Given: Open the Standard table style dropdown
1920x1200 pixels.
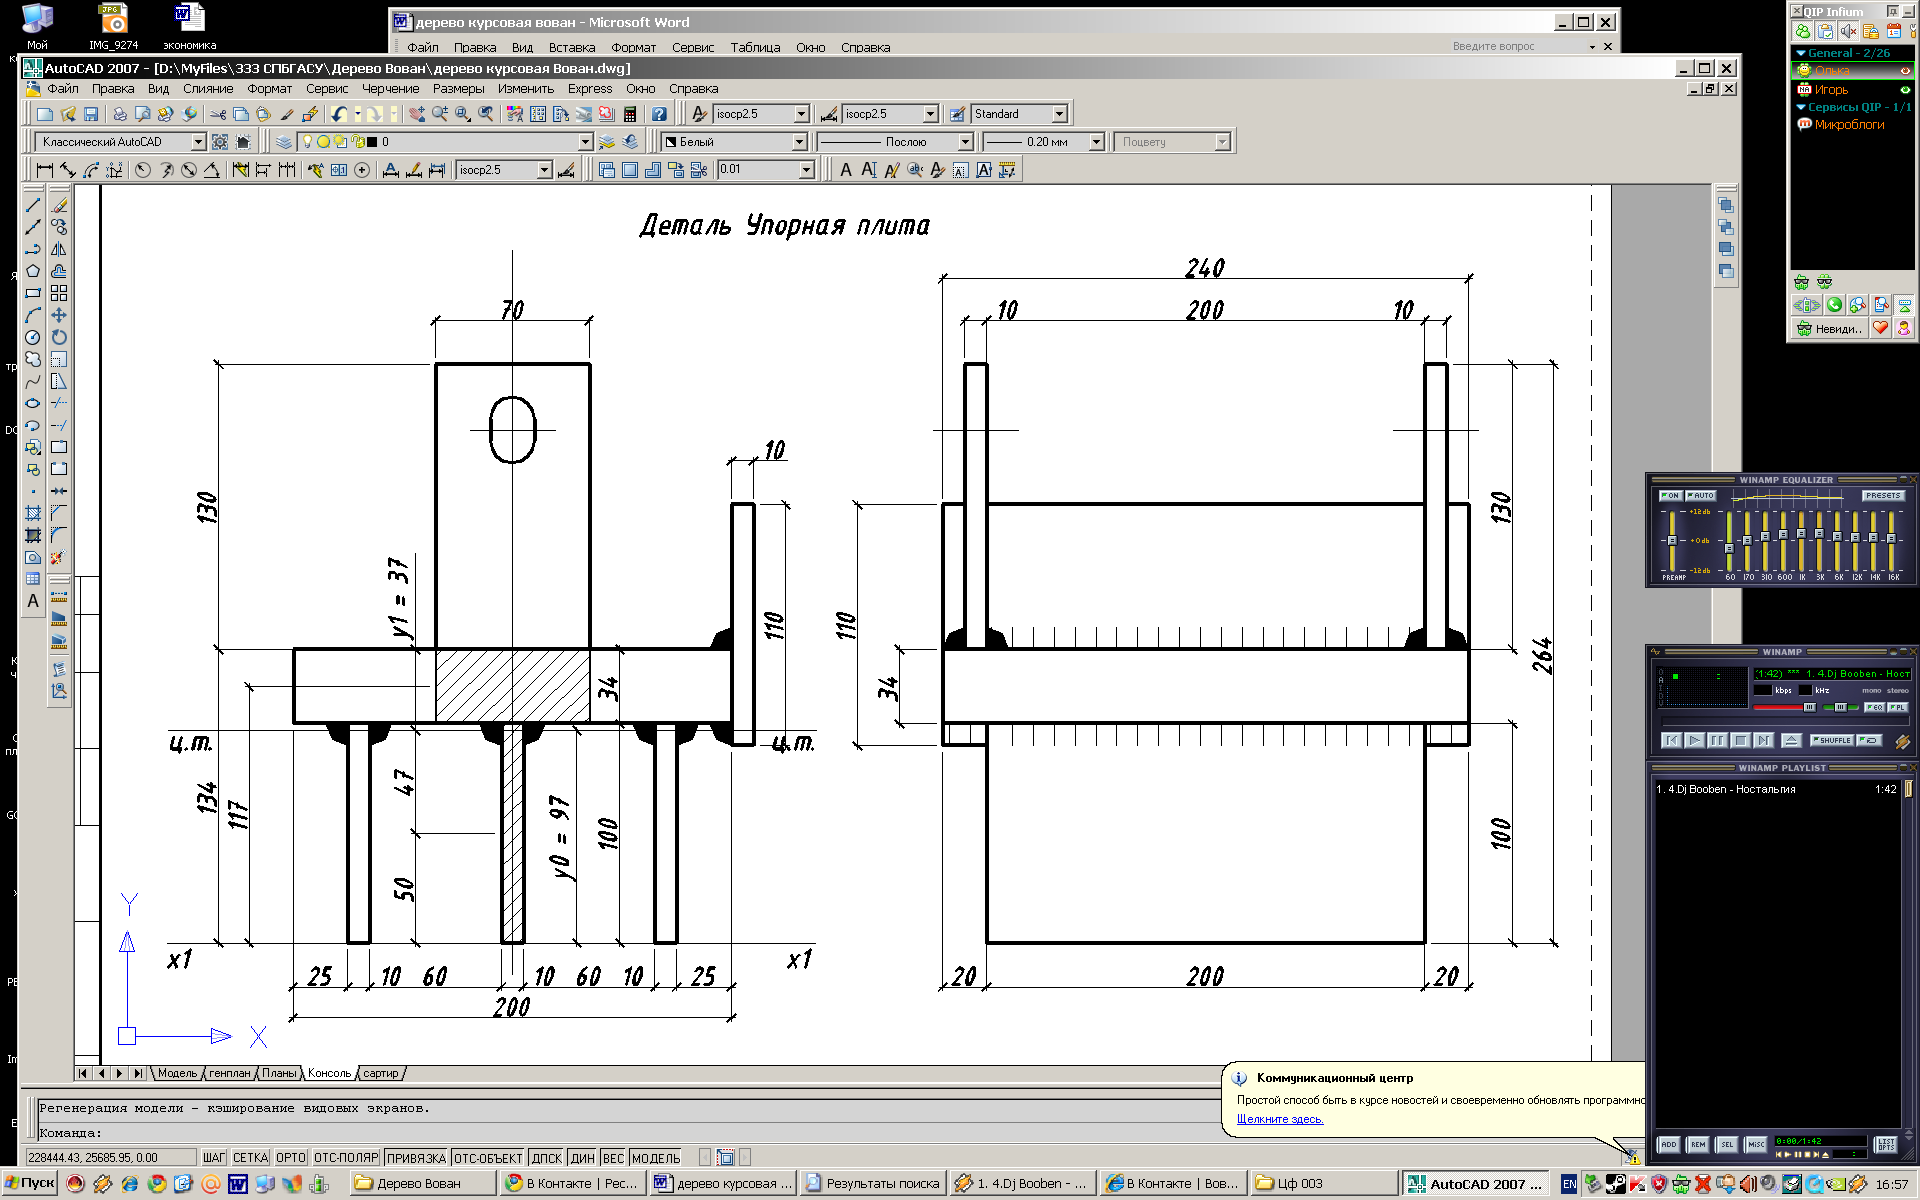Looking at the screenshot, I should click(1059, 114).
